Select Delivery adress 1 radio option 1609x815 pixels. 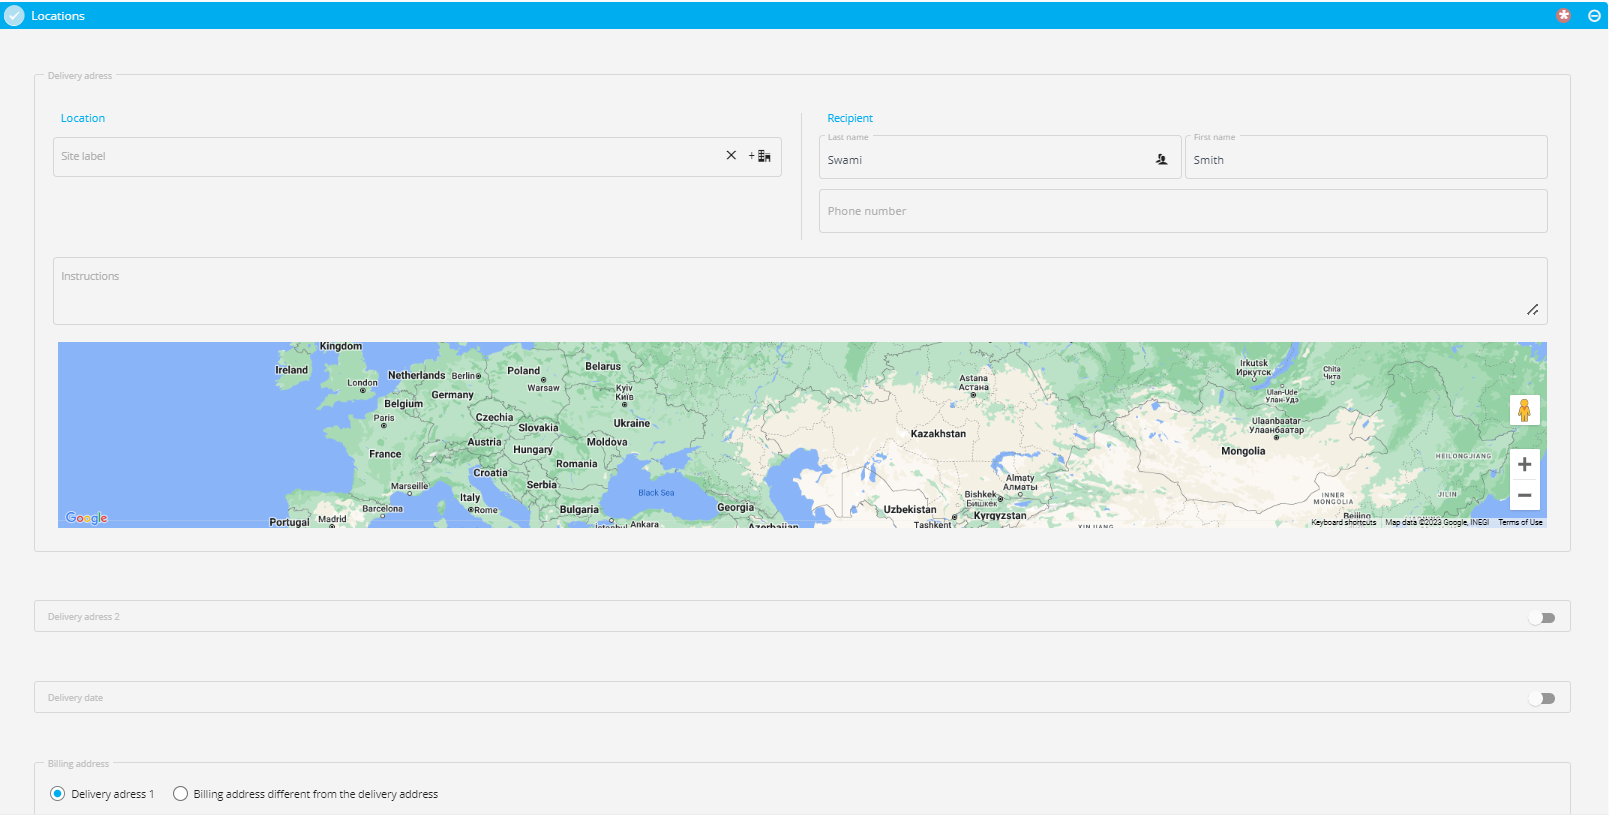pos(58,794)
